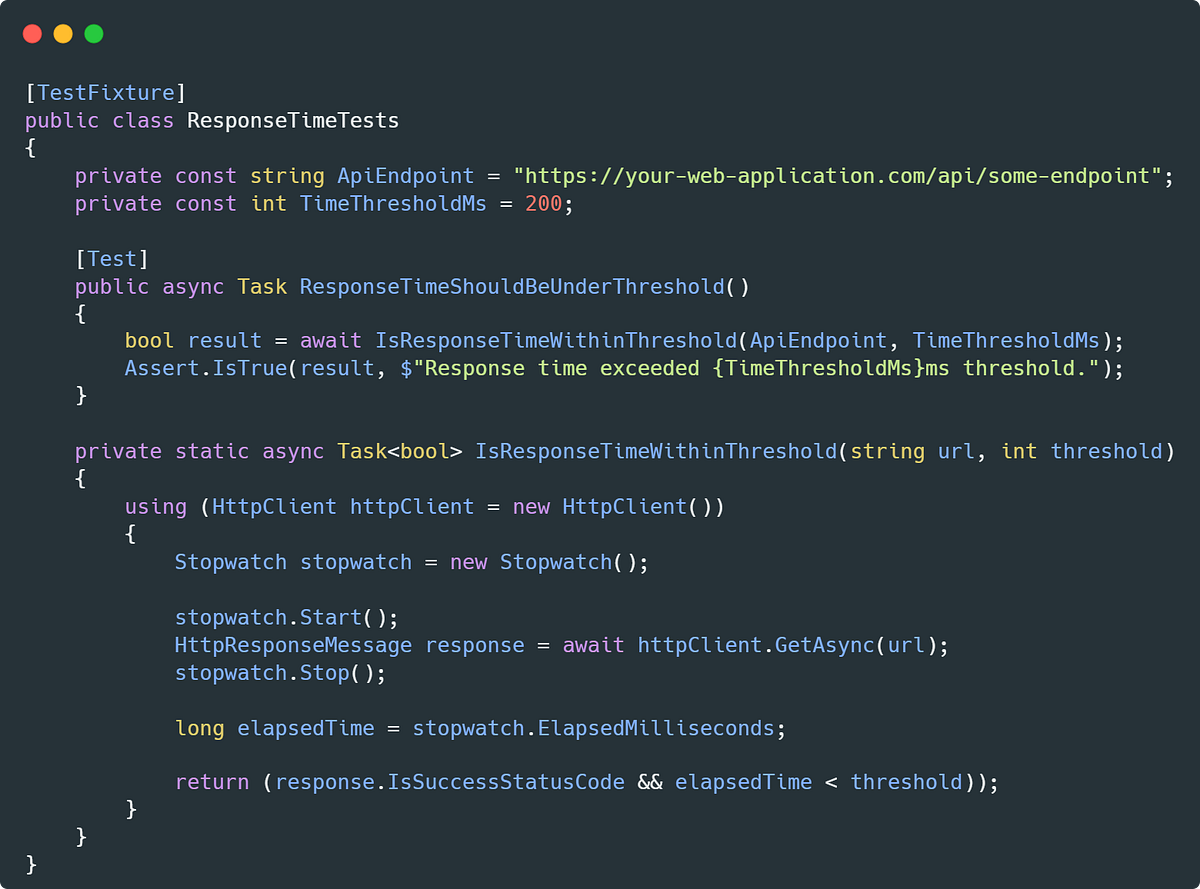1200x889 pixels.
Task: Select the return statement checking IsSuccessStatusCode
Action: [585, 781]
